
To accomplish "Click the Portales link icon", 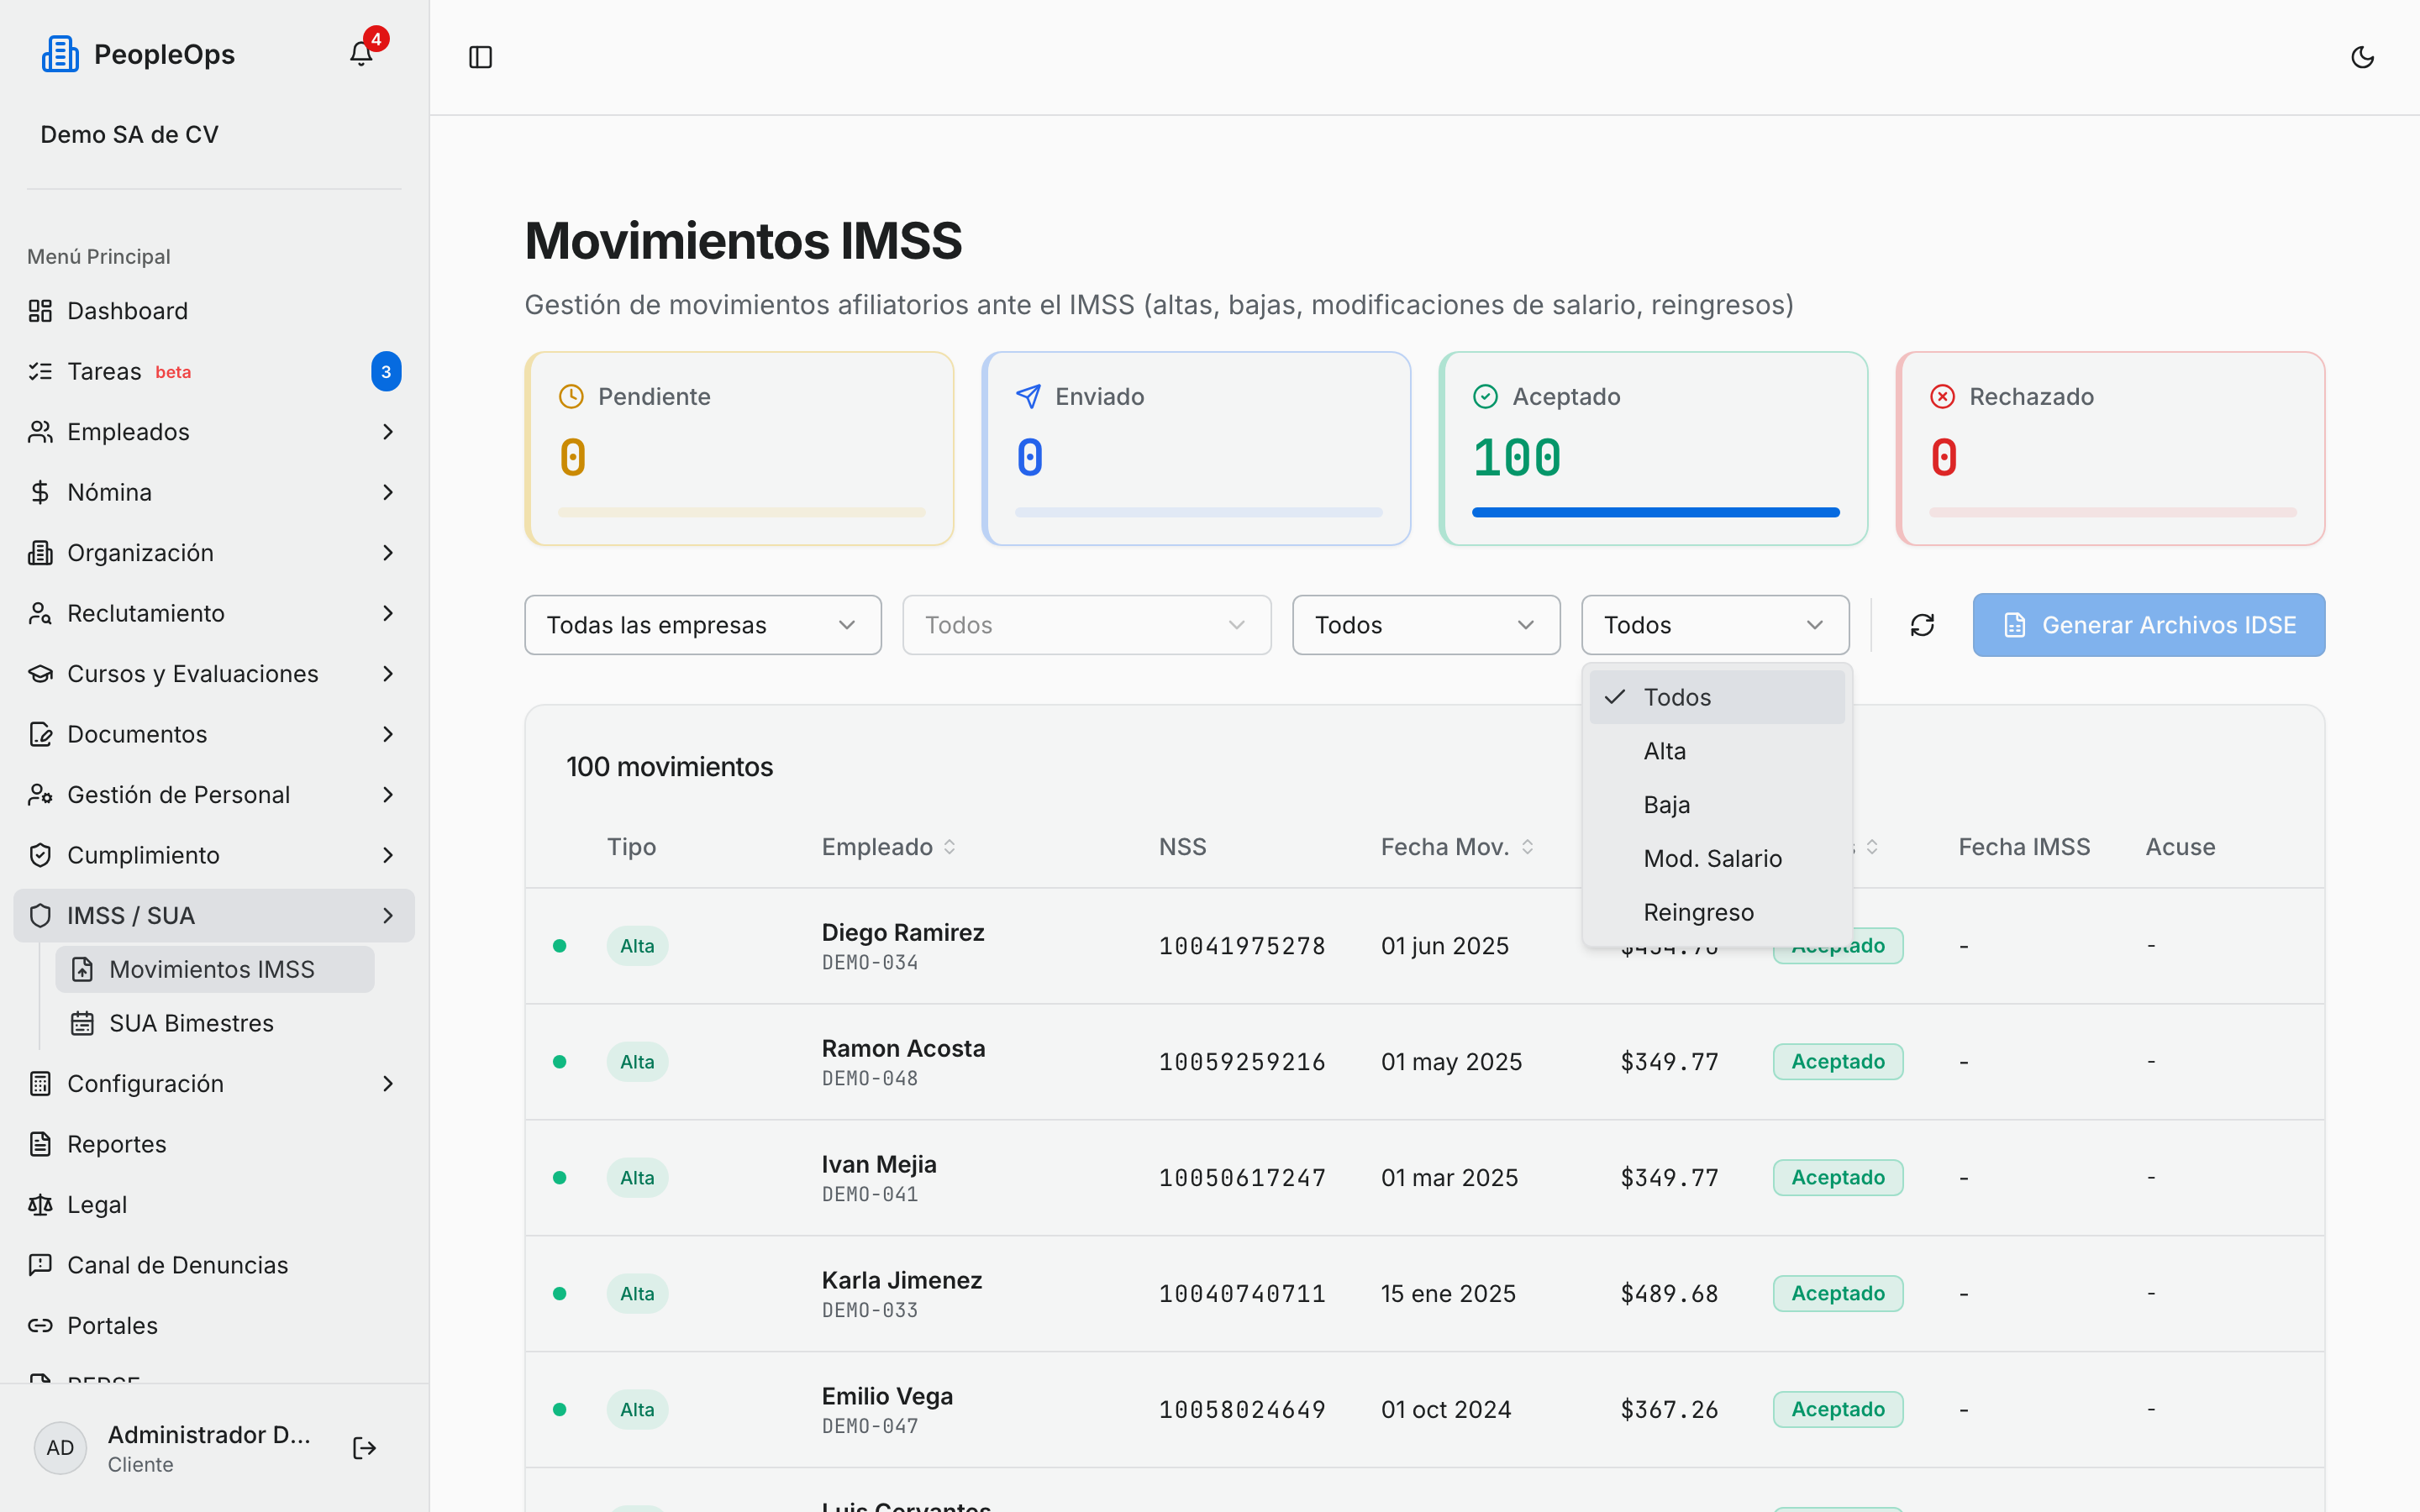I will pyautogui.click(x=40, y=1326).
